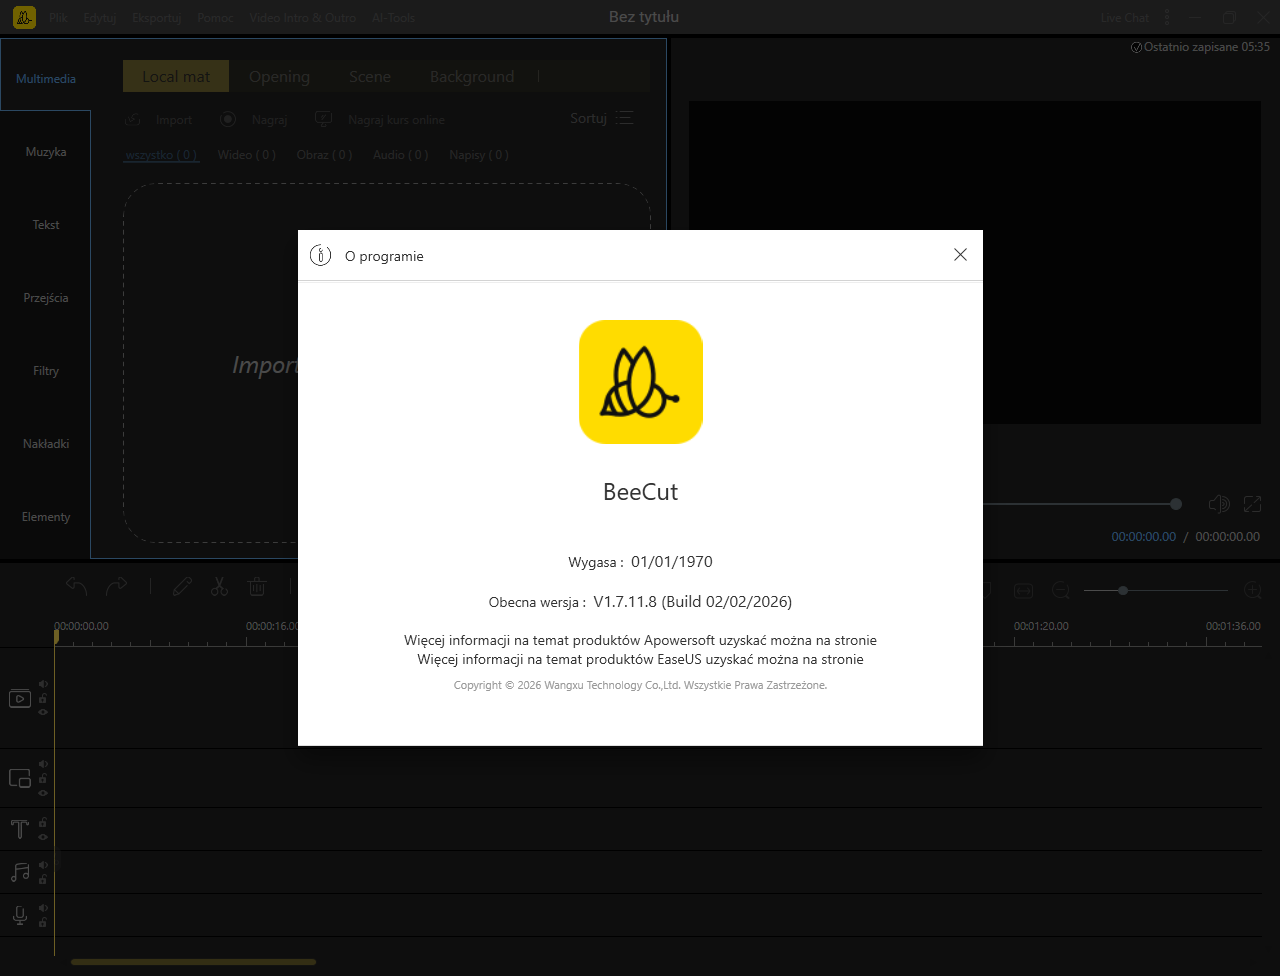Image resolution: width=1280 pixels, height=976 pixels.
Task: Open the Filtry sidebar tab
Action: (46, 371)
